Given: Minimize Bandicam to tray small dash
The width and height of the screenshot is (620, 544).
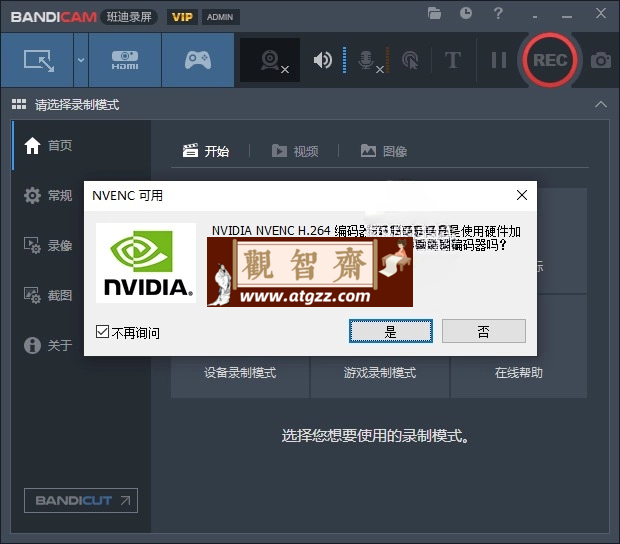Looking at the screenshot, I should (535, 17).
